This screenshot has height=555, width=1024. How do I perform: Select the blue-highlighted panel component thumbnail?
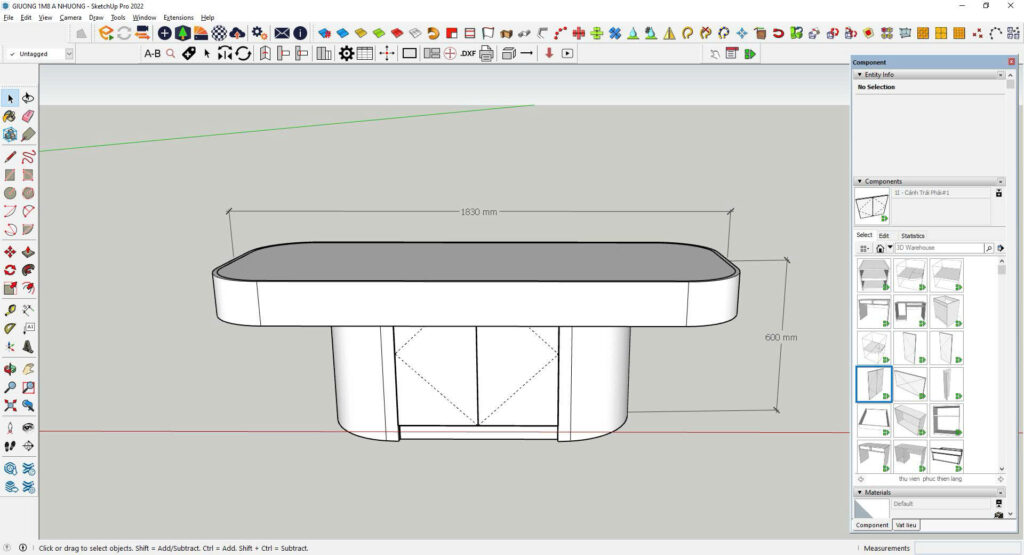pyautogui.click(x=874, y=384)
